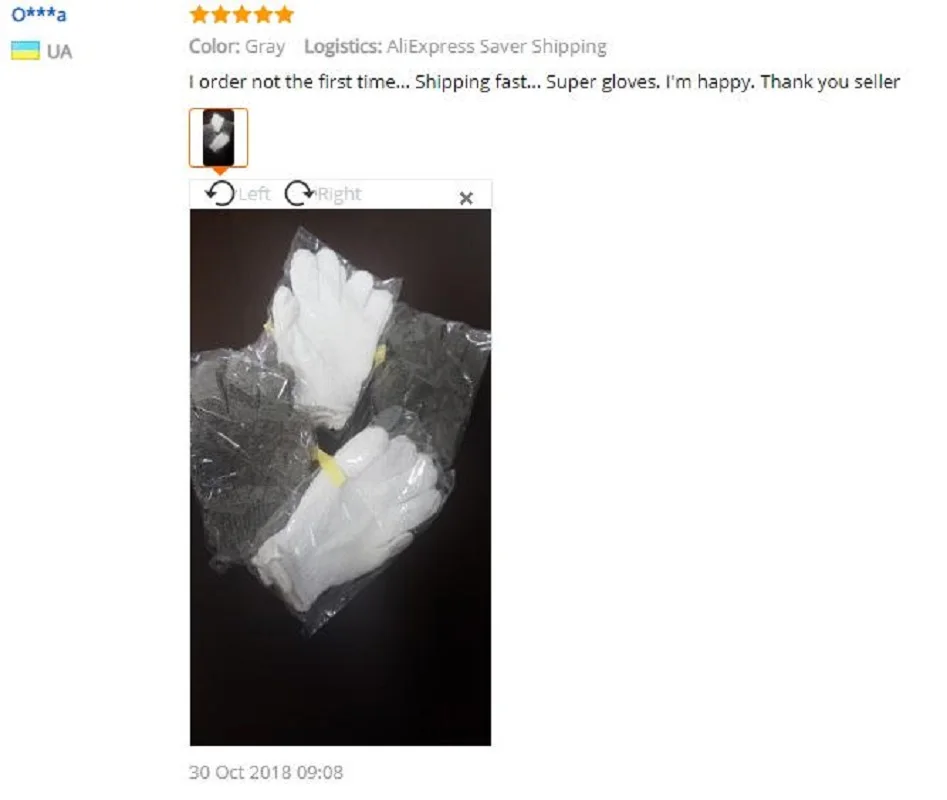Click the UA country code text

tap(59, 52)
